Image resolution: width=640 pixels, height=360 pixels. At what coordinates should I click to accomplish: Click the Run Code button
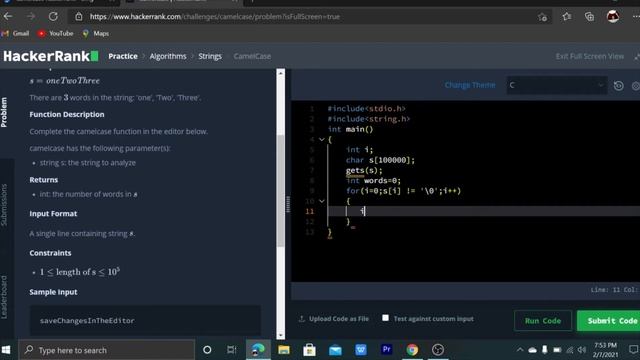click(x=543, y=321)
